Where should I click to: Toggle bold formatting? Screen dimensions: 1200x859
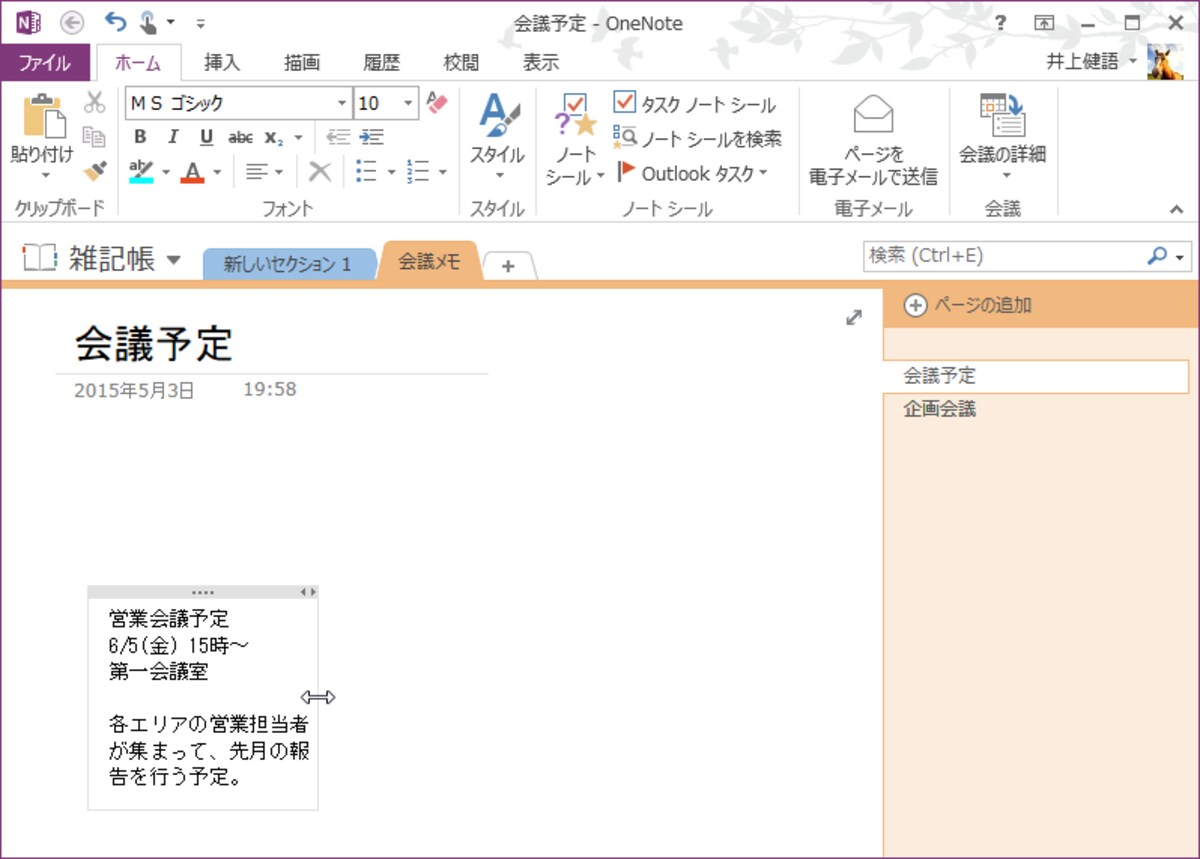tap(140, 137)
